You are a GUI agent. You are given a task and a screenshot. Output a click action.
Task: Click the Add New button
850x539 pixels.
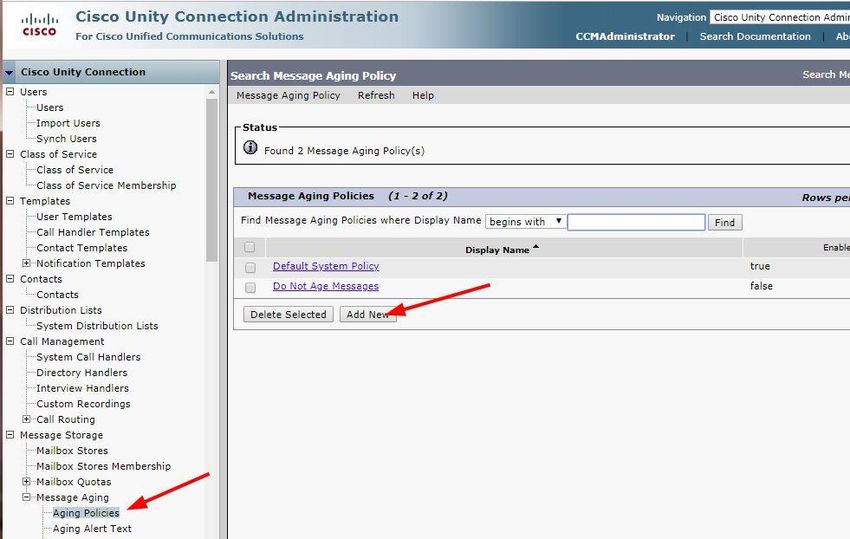pos(368,315)
